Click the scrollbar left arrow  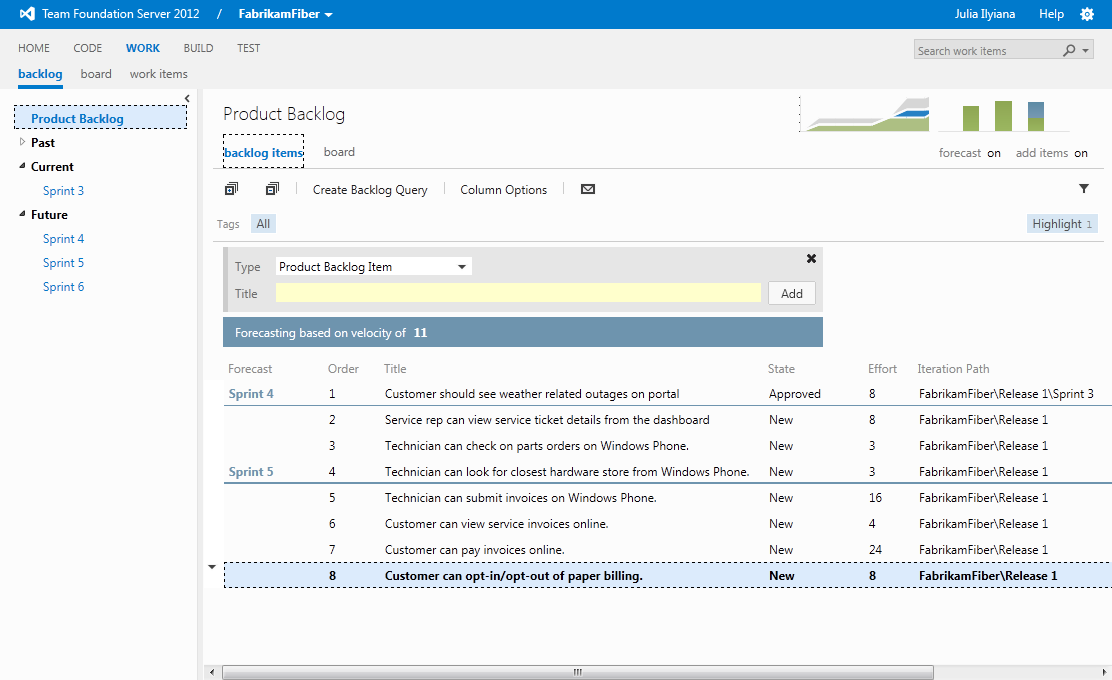(211, 672)
